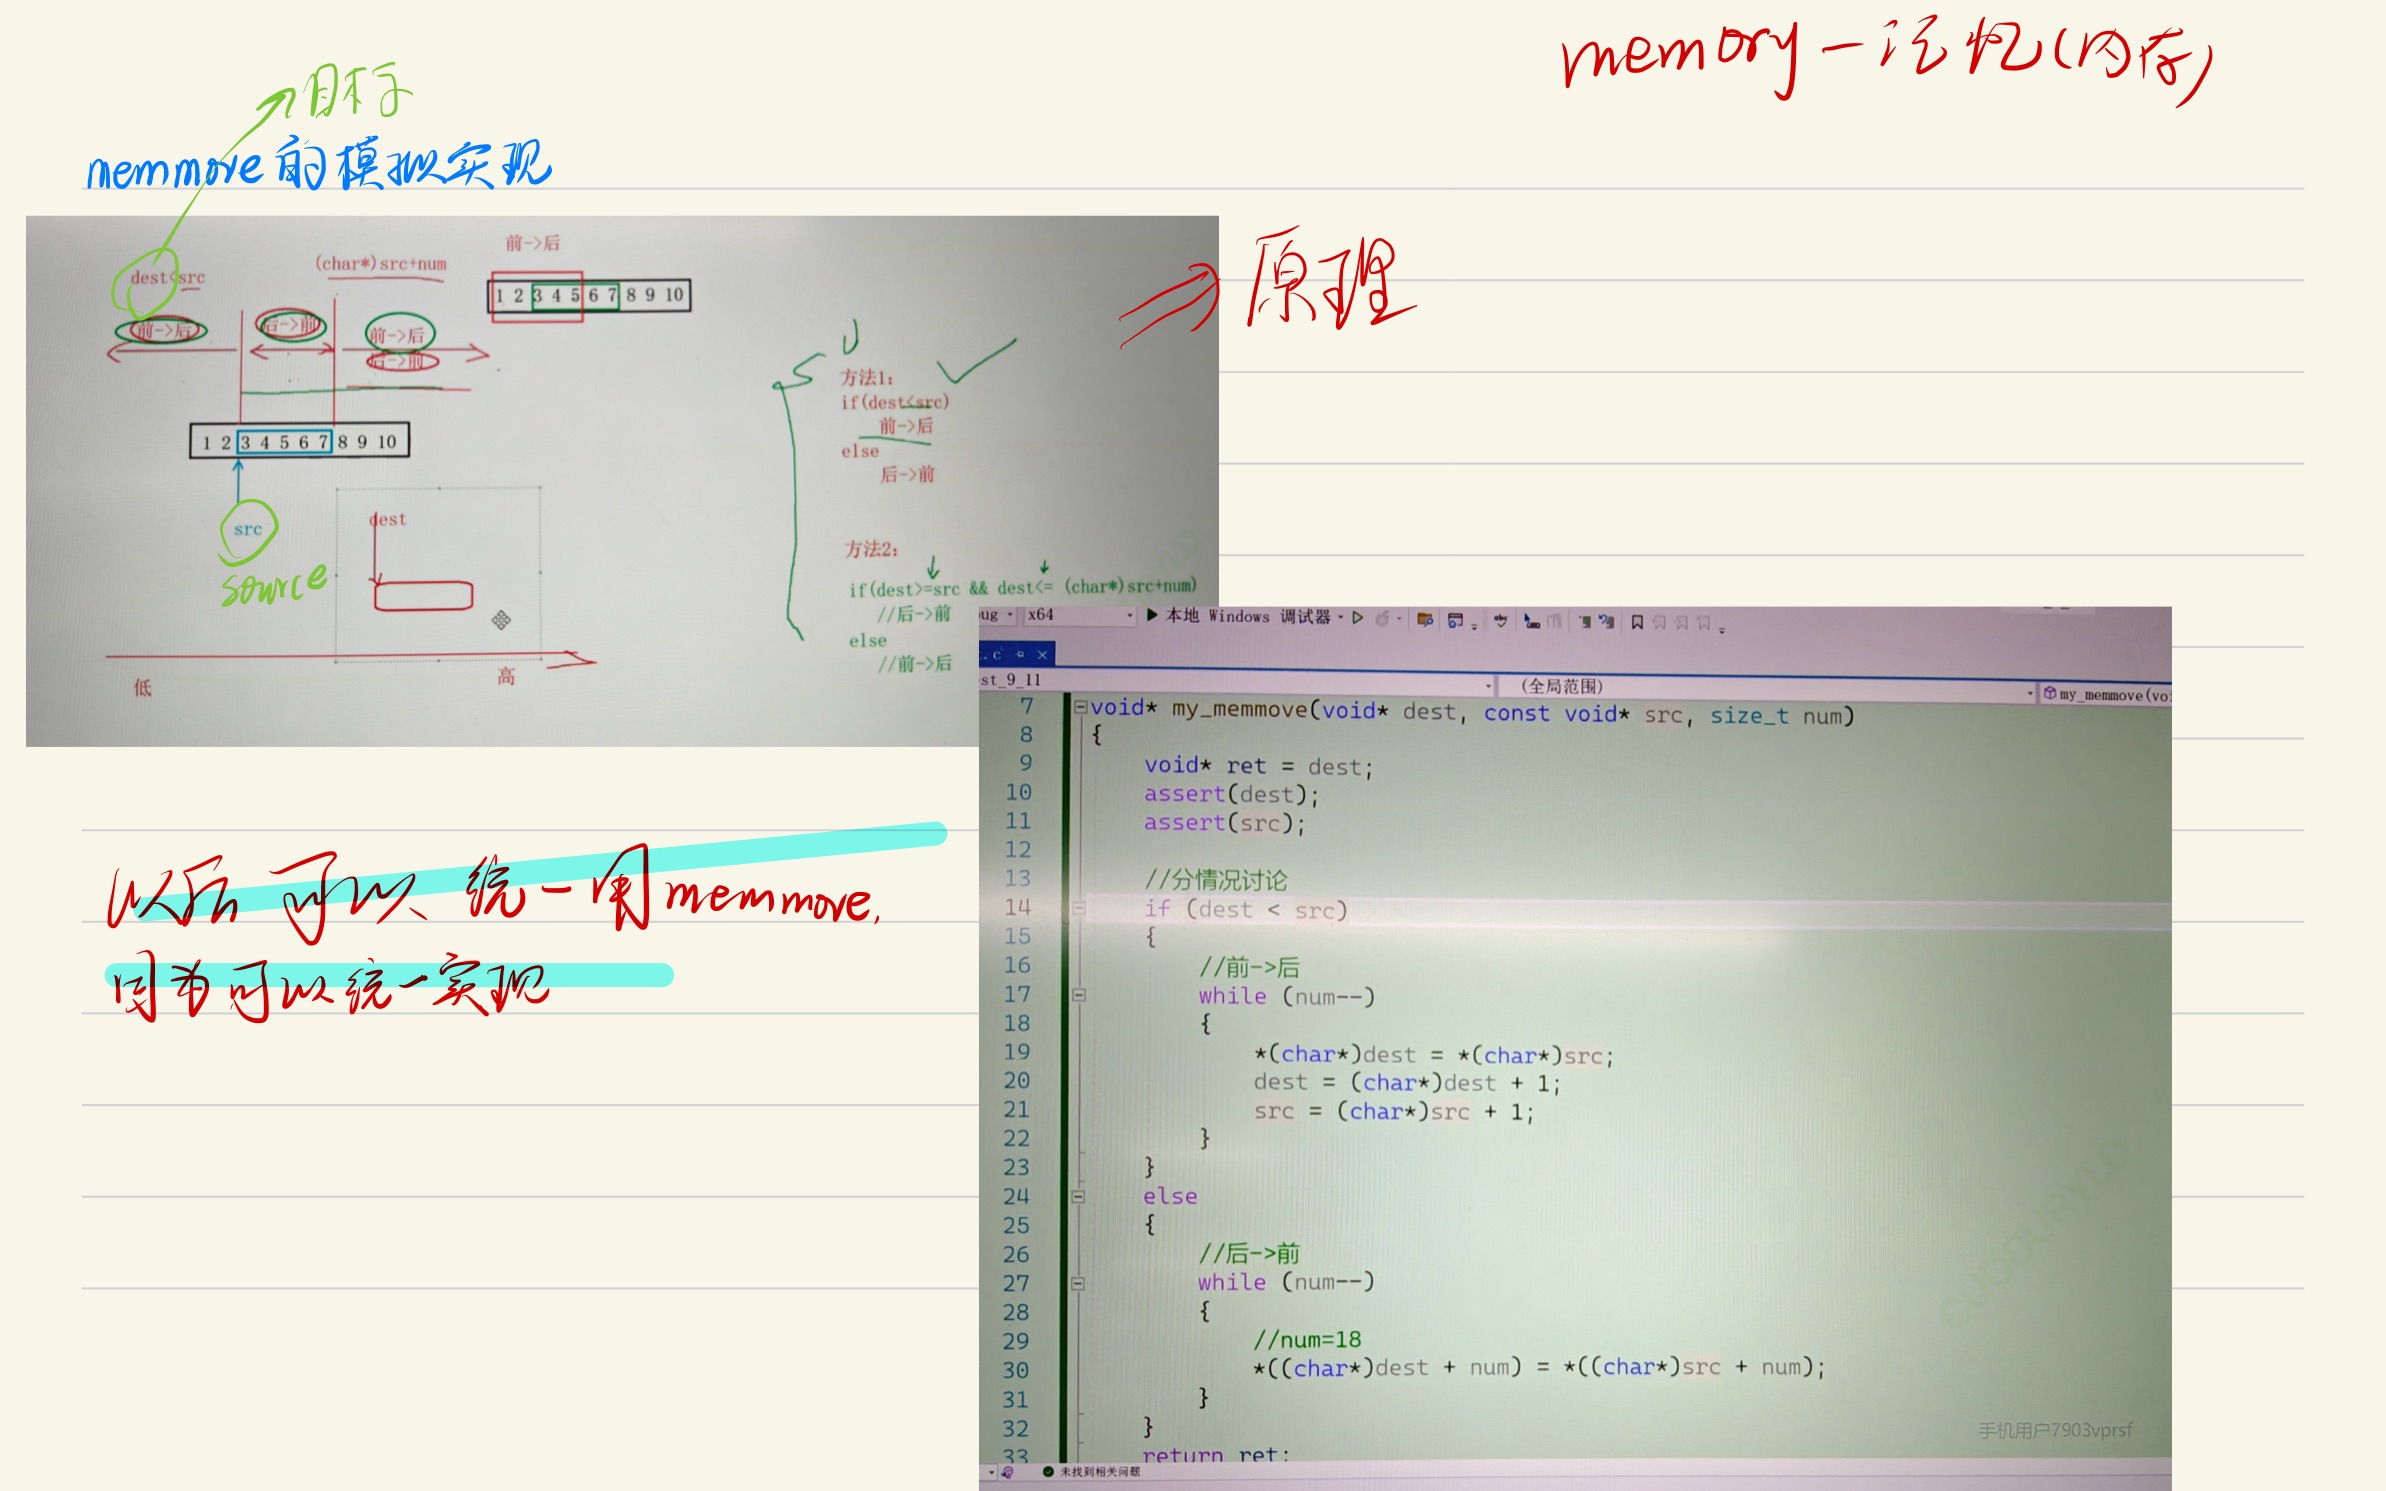Click the window layout icon in the toolbar
The width and height of the screenshot is (2386, 1491).
1456,621
